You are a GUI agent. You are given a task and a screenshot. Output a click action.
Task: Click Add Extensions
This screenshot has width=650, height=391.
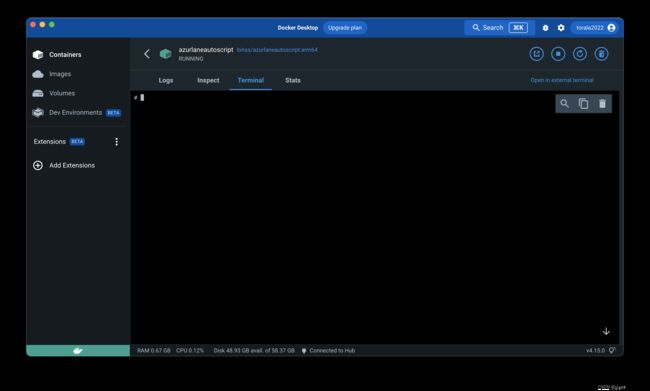(x=72, y=165)
